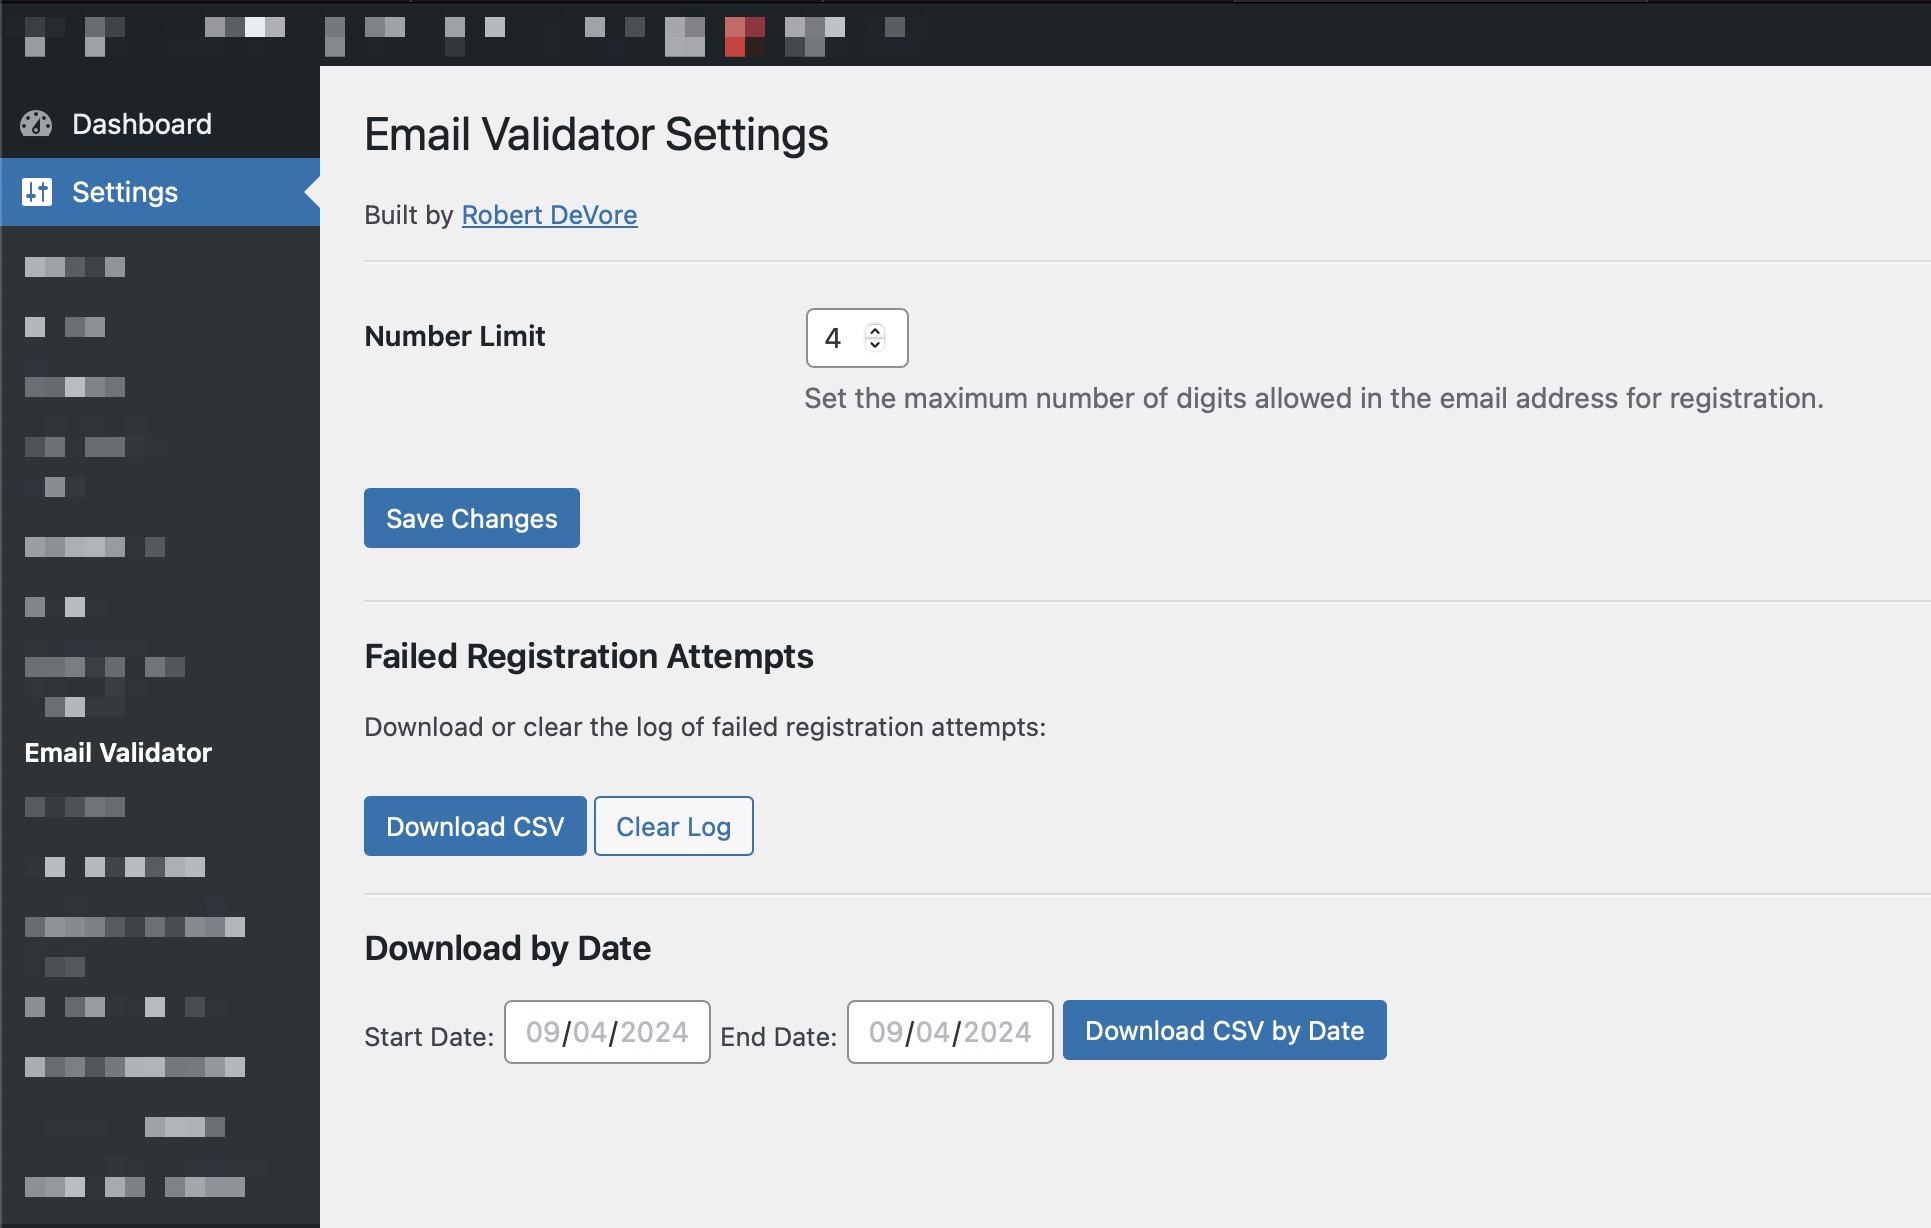Viewport: 1931px width, 1228px height.
Task: Select month segment in End Date field
Action: (886, 1032)
